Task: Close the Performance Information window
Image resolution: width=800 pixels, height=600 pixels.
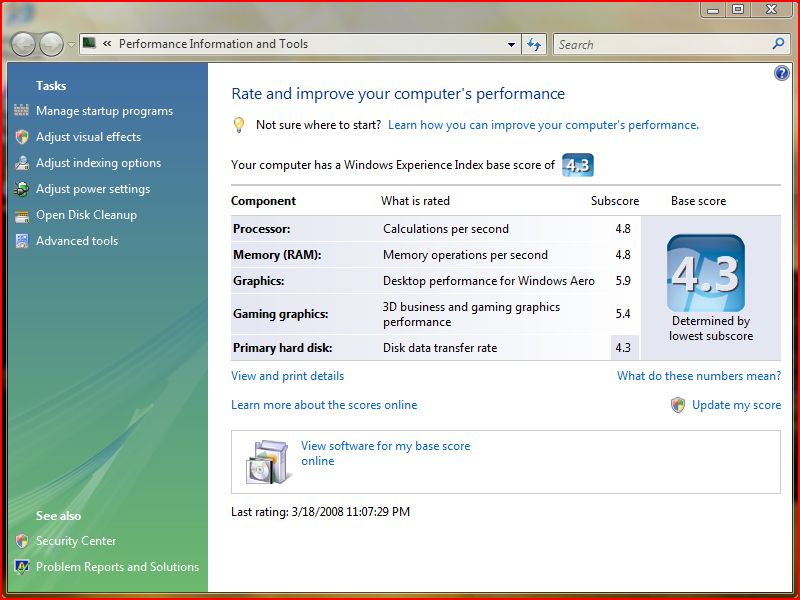Action: coord(771,9)
